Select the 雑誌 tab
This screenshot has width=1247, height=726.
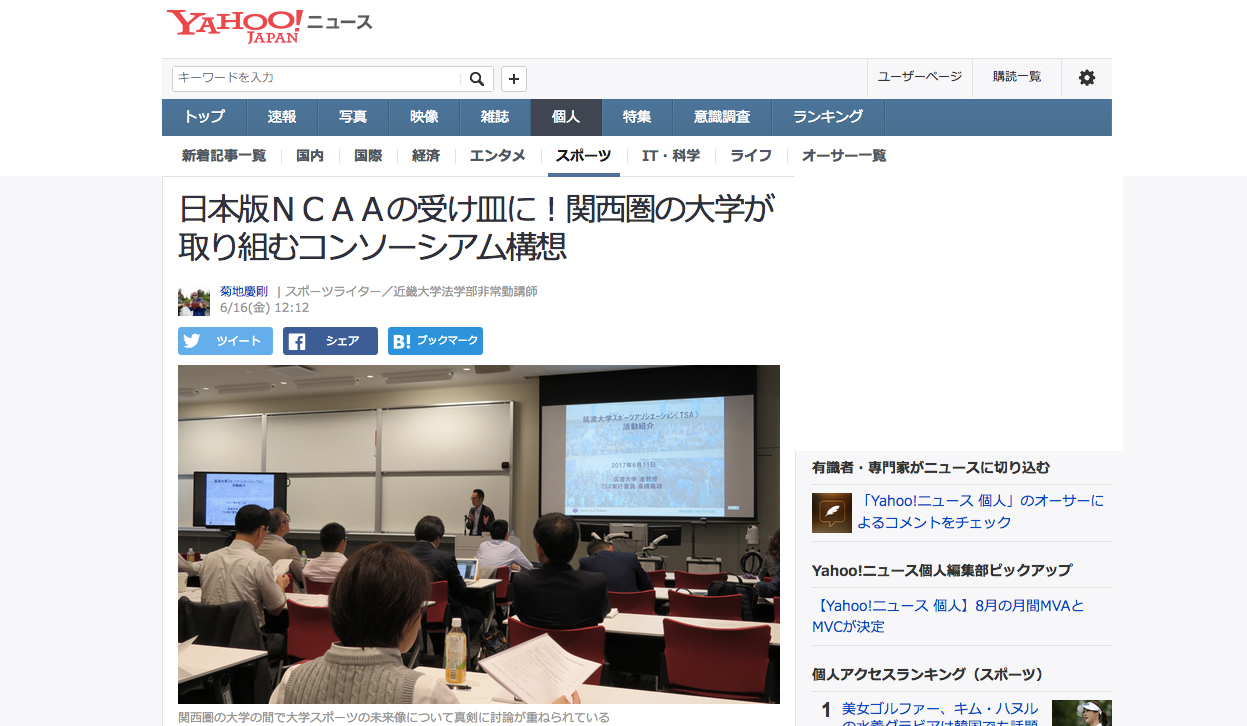pyautogui.click(x=495, y=117)
